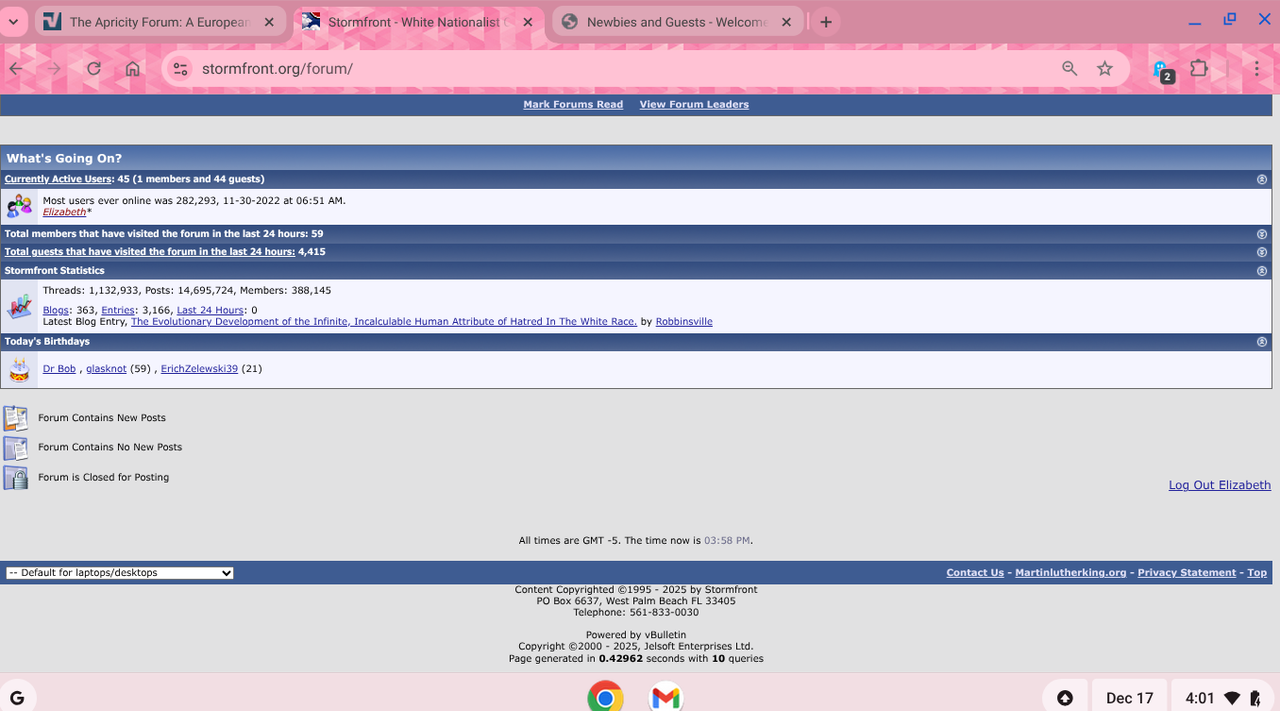The height and width of the screenshot is (711, 1280).
Task: Click the birthday cake icon
Action: click(20, 369)
